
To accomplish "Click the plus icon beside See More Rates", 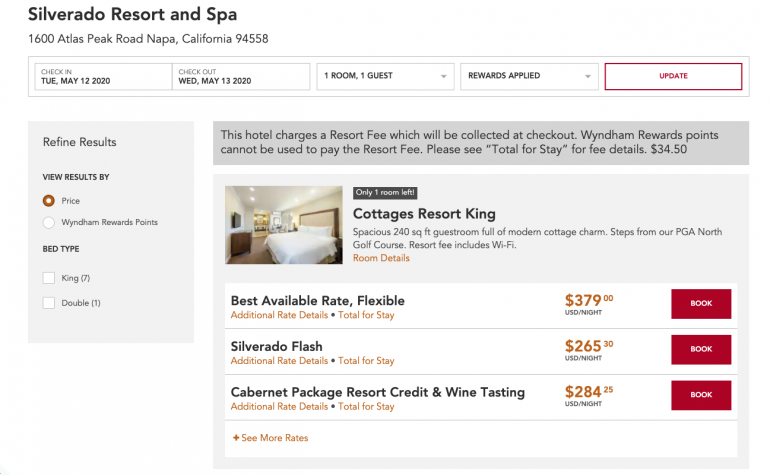I will (236, 438).
